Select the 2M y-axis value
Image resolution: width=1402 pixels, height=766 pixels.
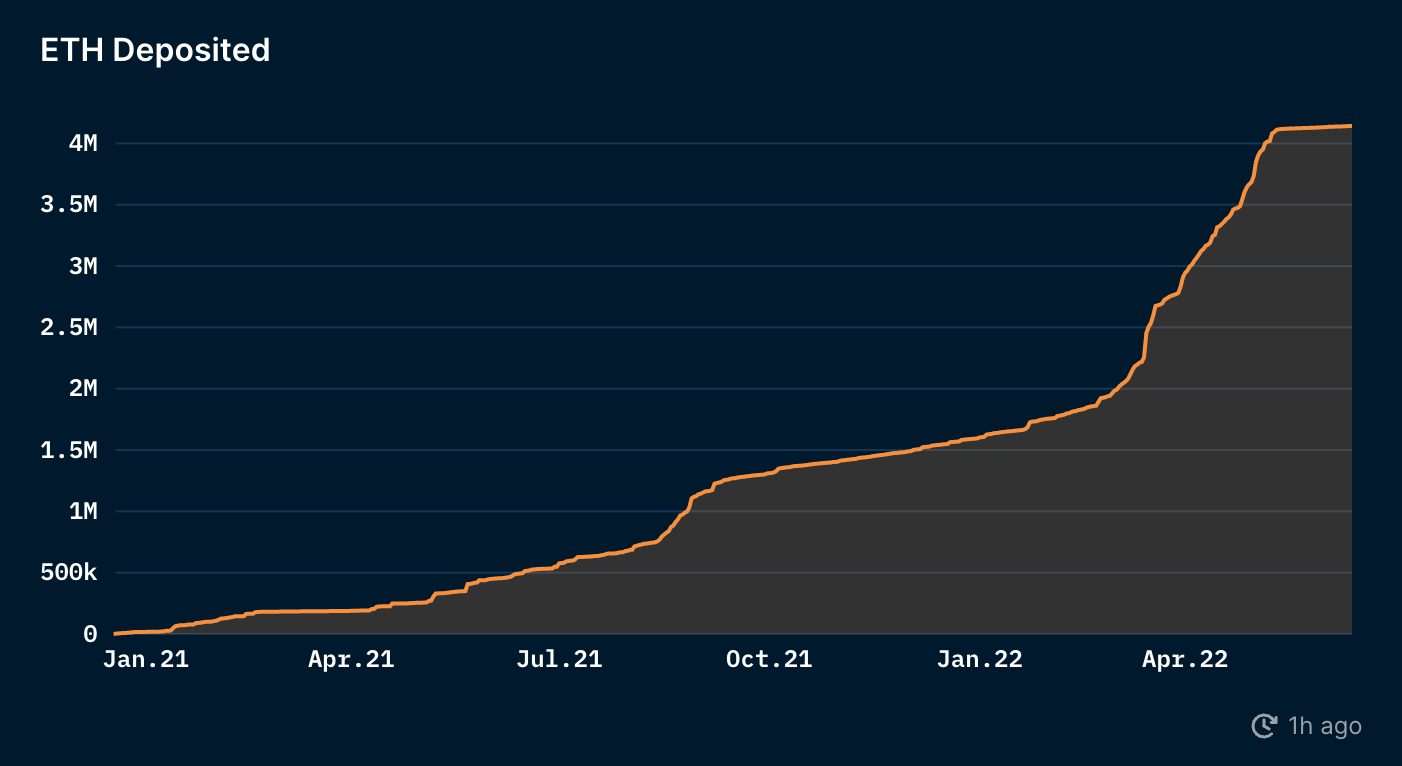point(83,389)
